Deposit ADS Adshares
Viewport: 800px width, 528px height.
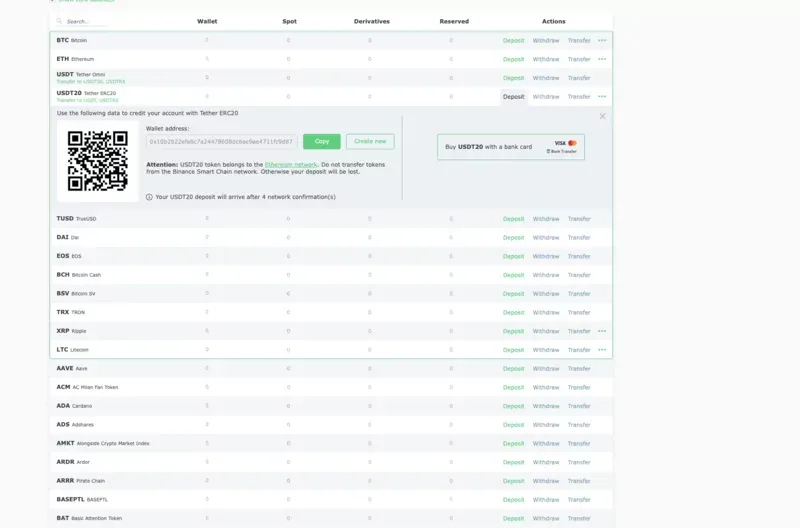pos(513,424)
